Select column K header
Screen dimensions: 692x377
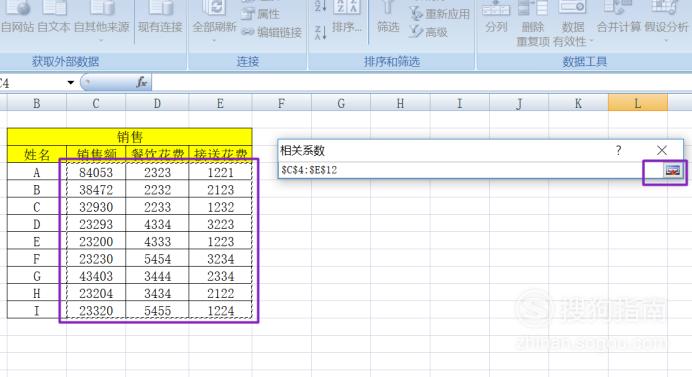[x=578, y=103]
